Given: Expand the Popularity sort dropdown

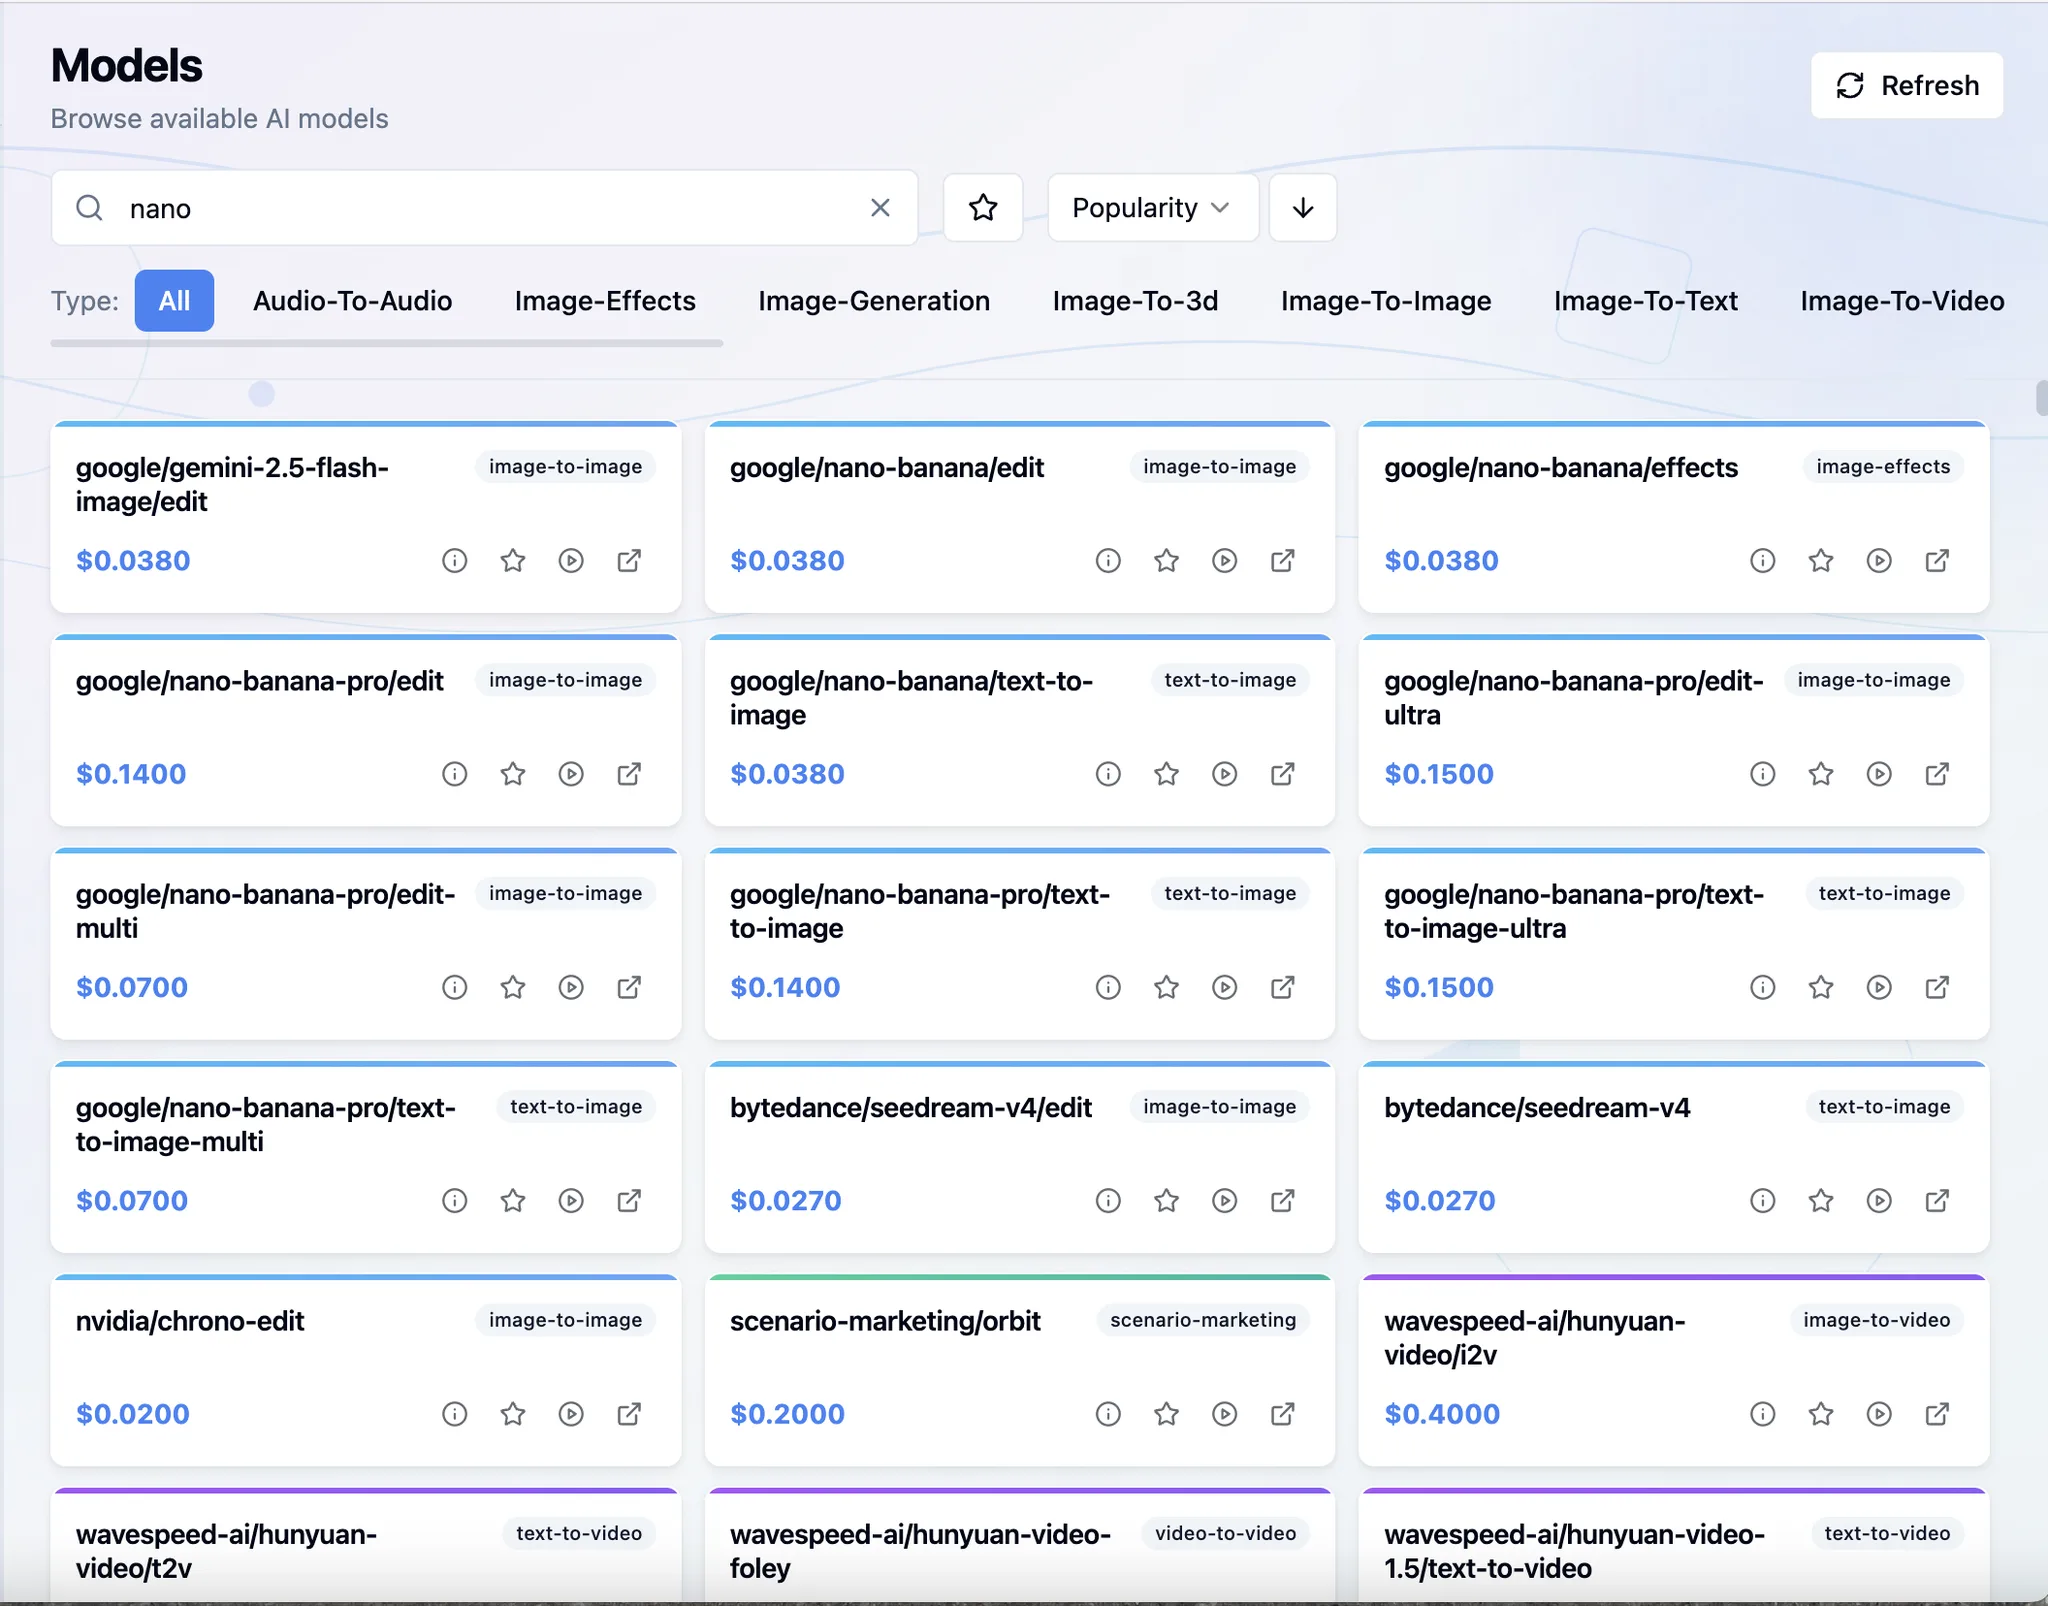Looking at the screenshot, I should (1152, 208).
